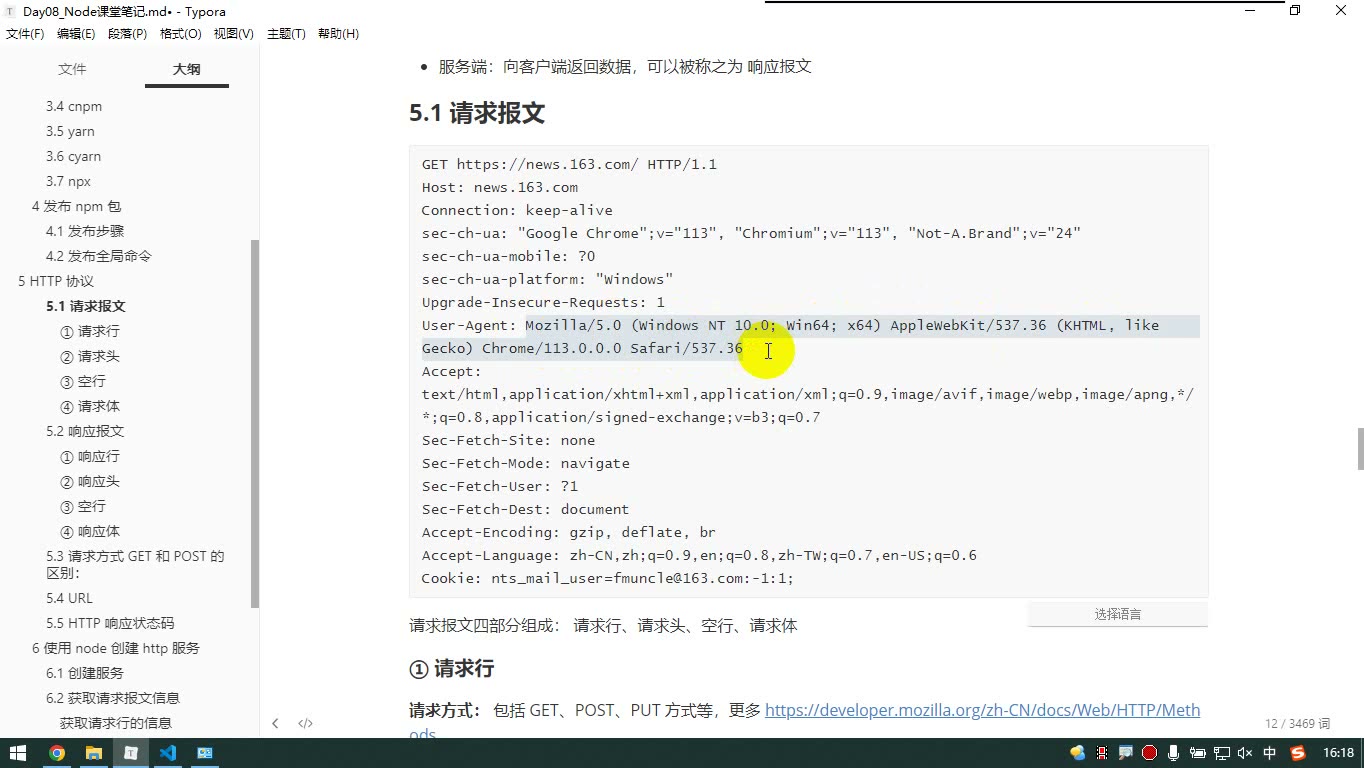Click the red stop recording tray icon
1364x768 pixels.
1150,753
